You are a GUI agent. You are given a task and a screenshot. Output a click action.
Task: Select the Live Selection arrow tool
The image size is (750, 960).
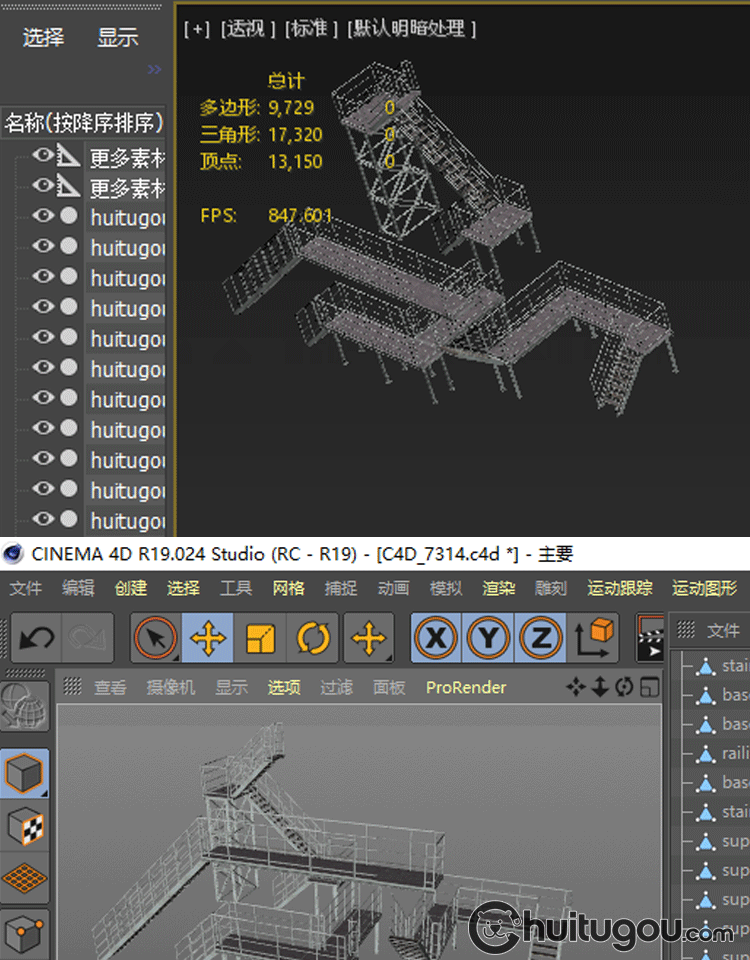point(156,638)
